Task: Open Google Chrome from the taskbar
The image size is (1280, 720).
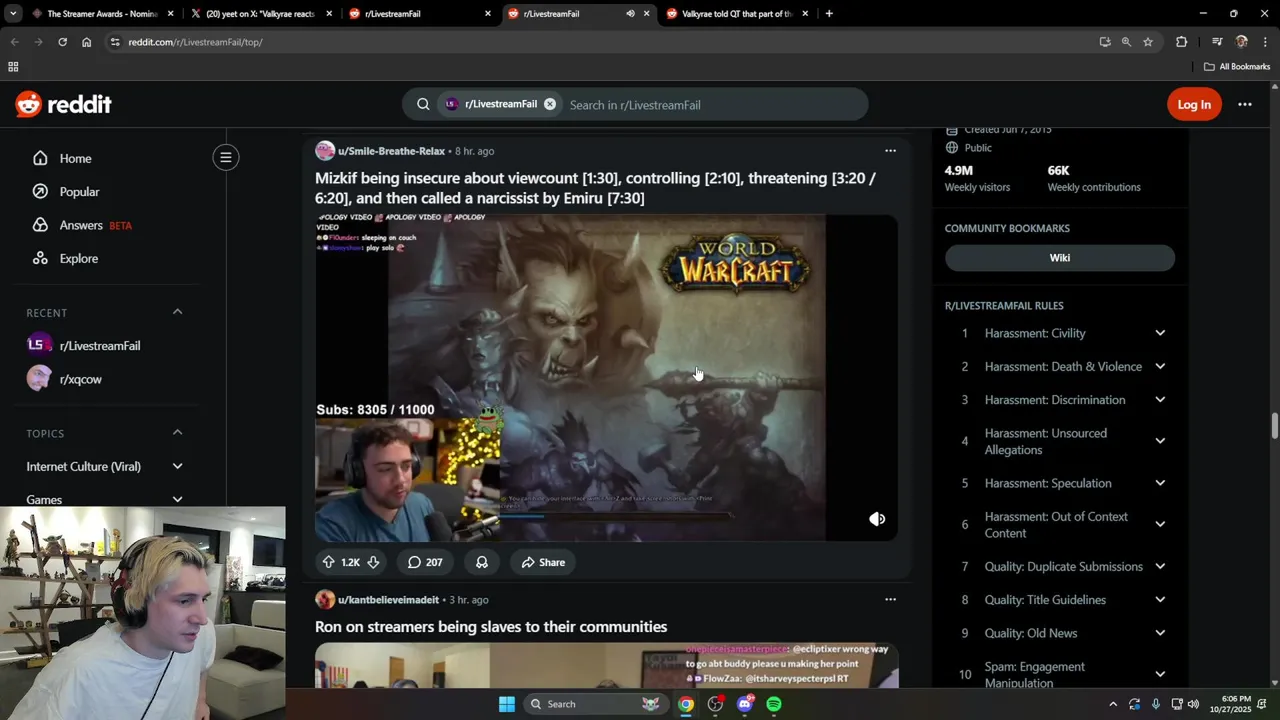Action: 686,704
